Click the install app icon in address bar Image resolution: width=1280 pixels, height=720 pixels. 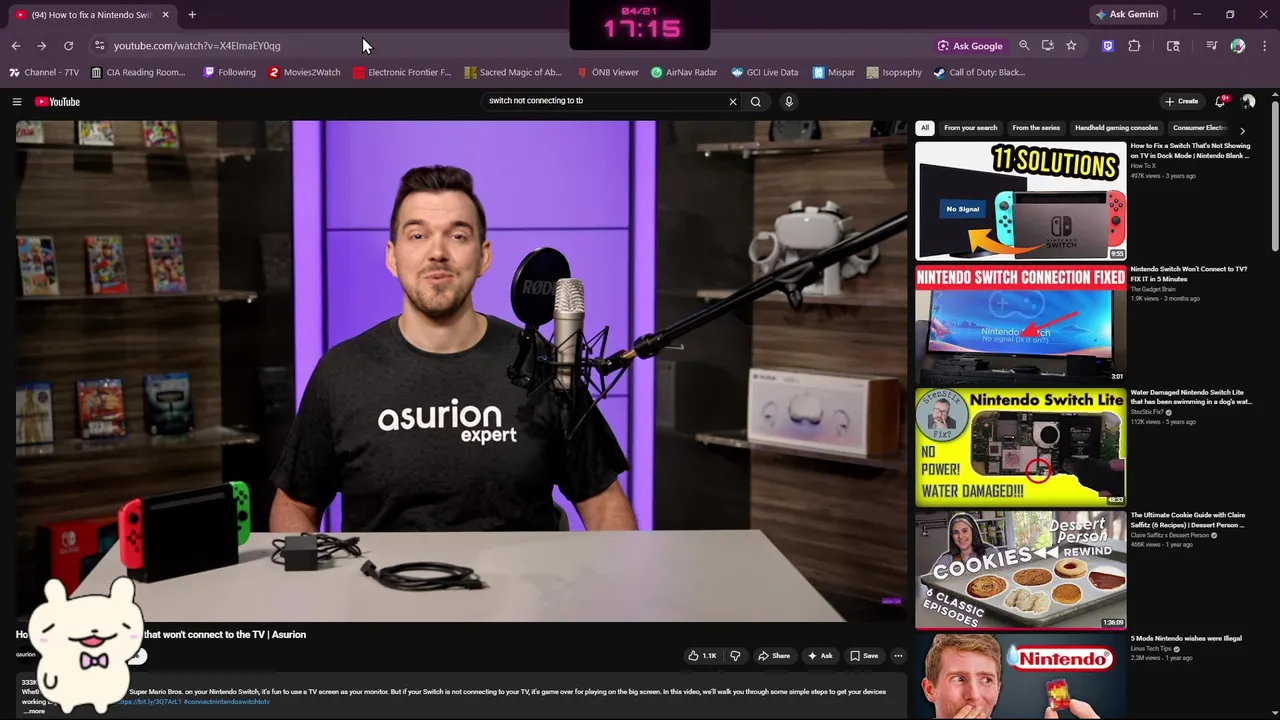[1047, 46]
